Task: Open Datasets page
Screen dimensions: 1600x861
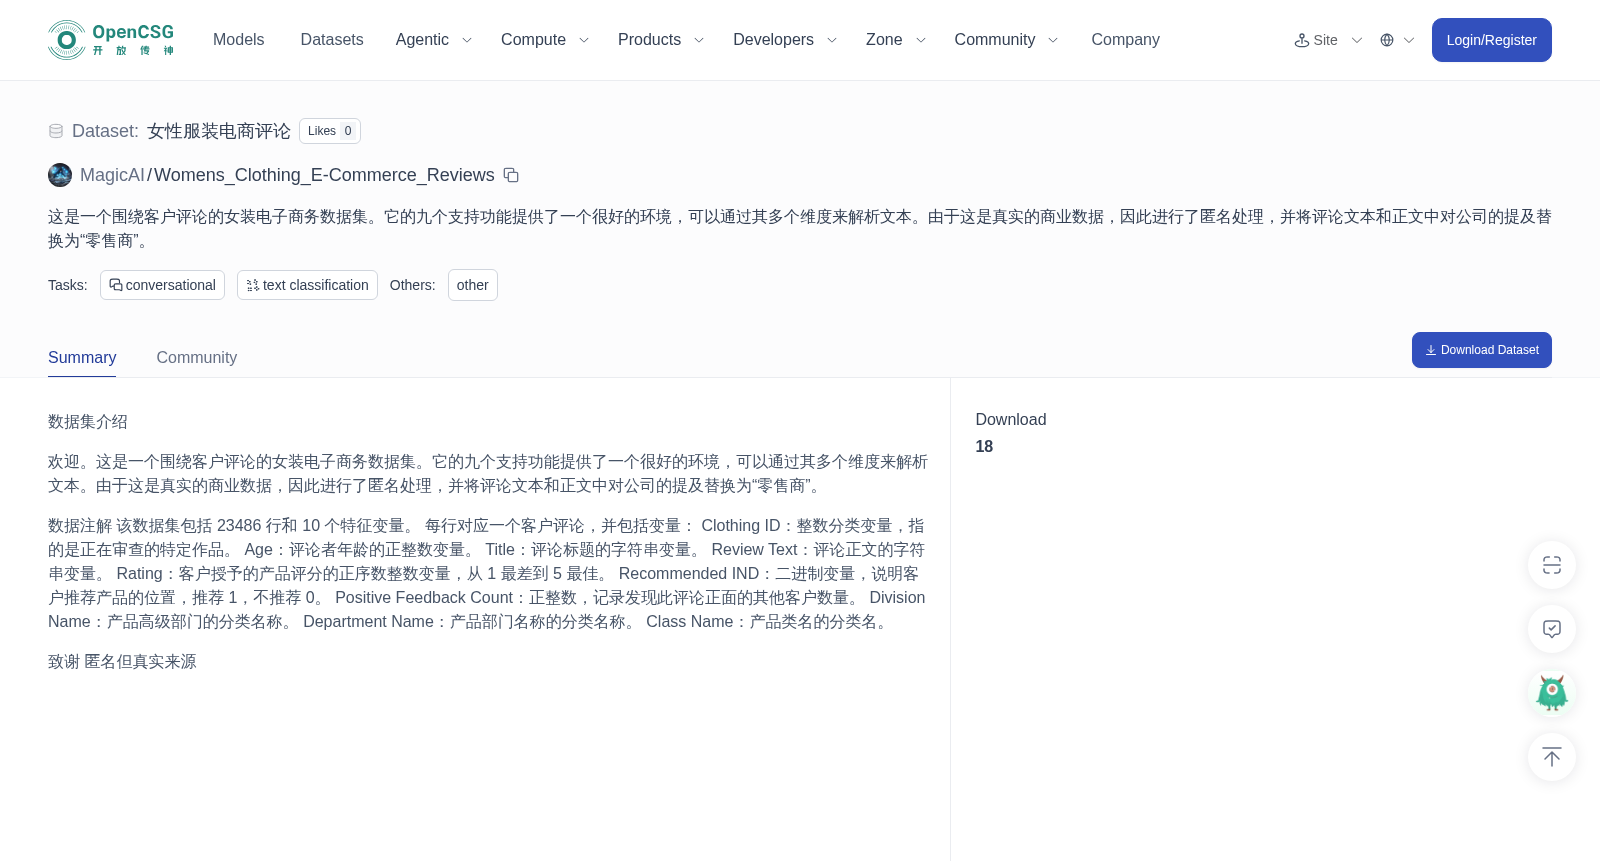Action: 332,40
